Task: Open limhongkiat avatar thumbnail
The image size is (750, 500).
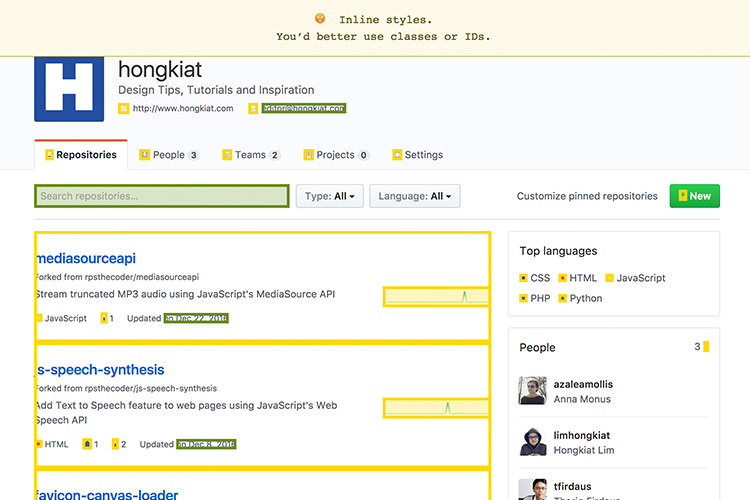Action: [x=532, y=442]
